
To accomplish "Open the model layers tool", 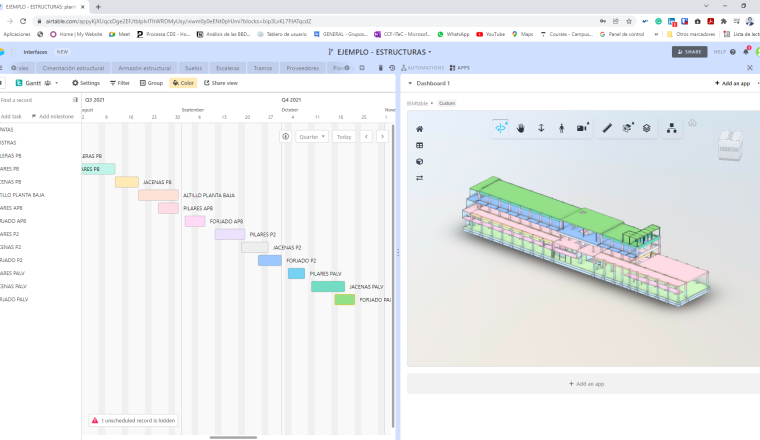I will [x=647, y=128].
